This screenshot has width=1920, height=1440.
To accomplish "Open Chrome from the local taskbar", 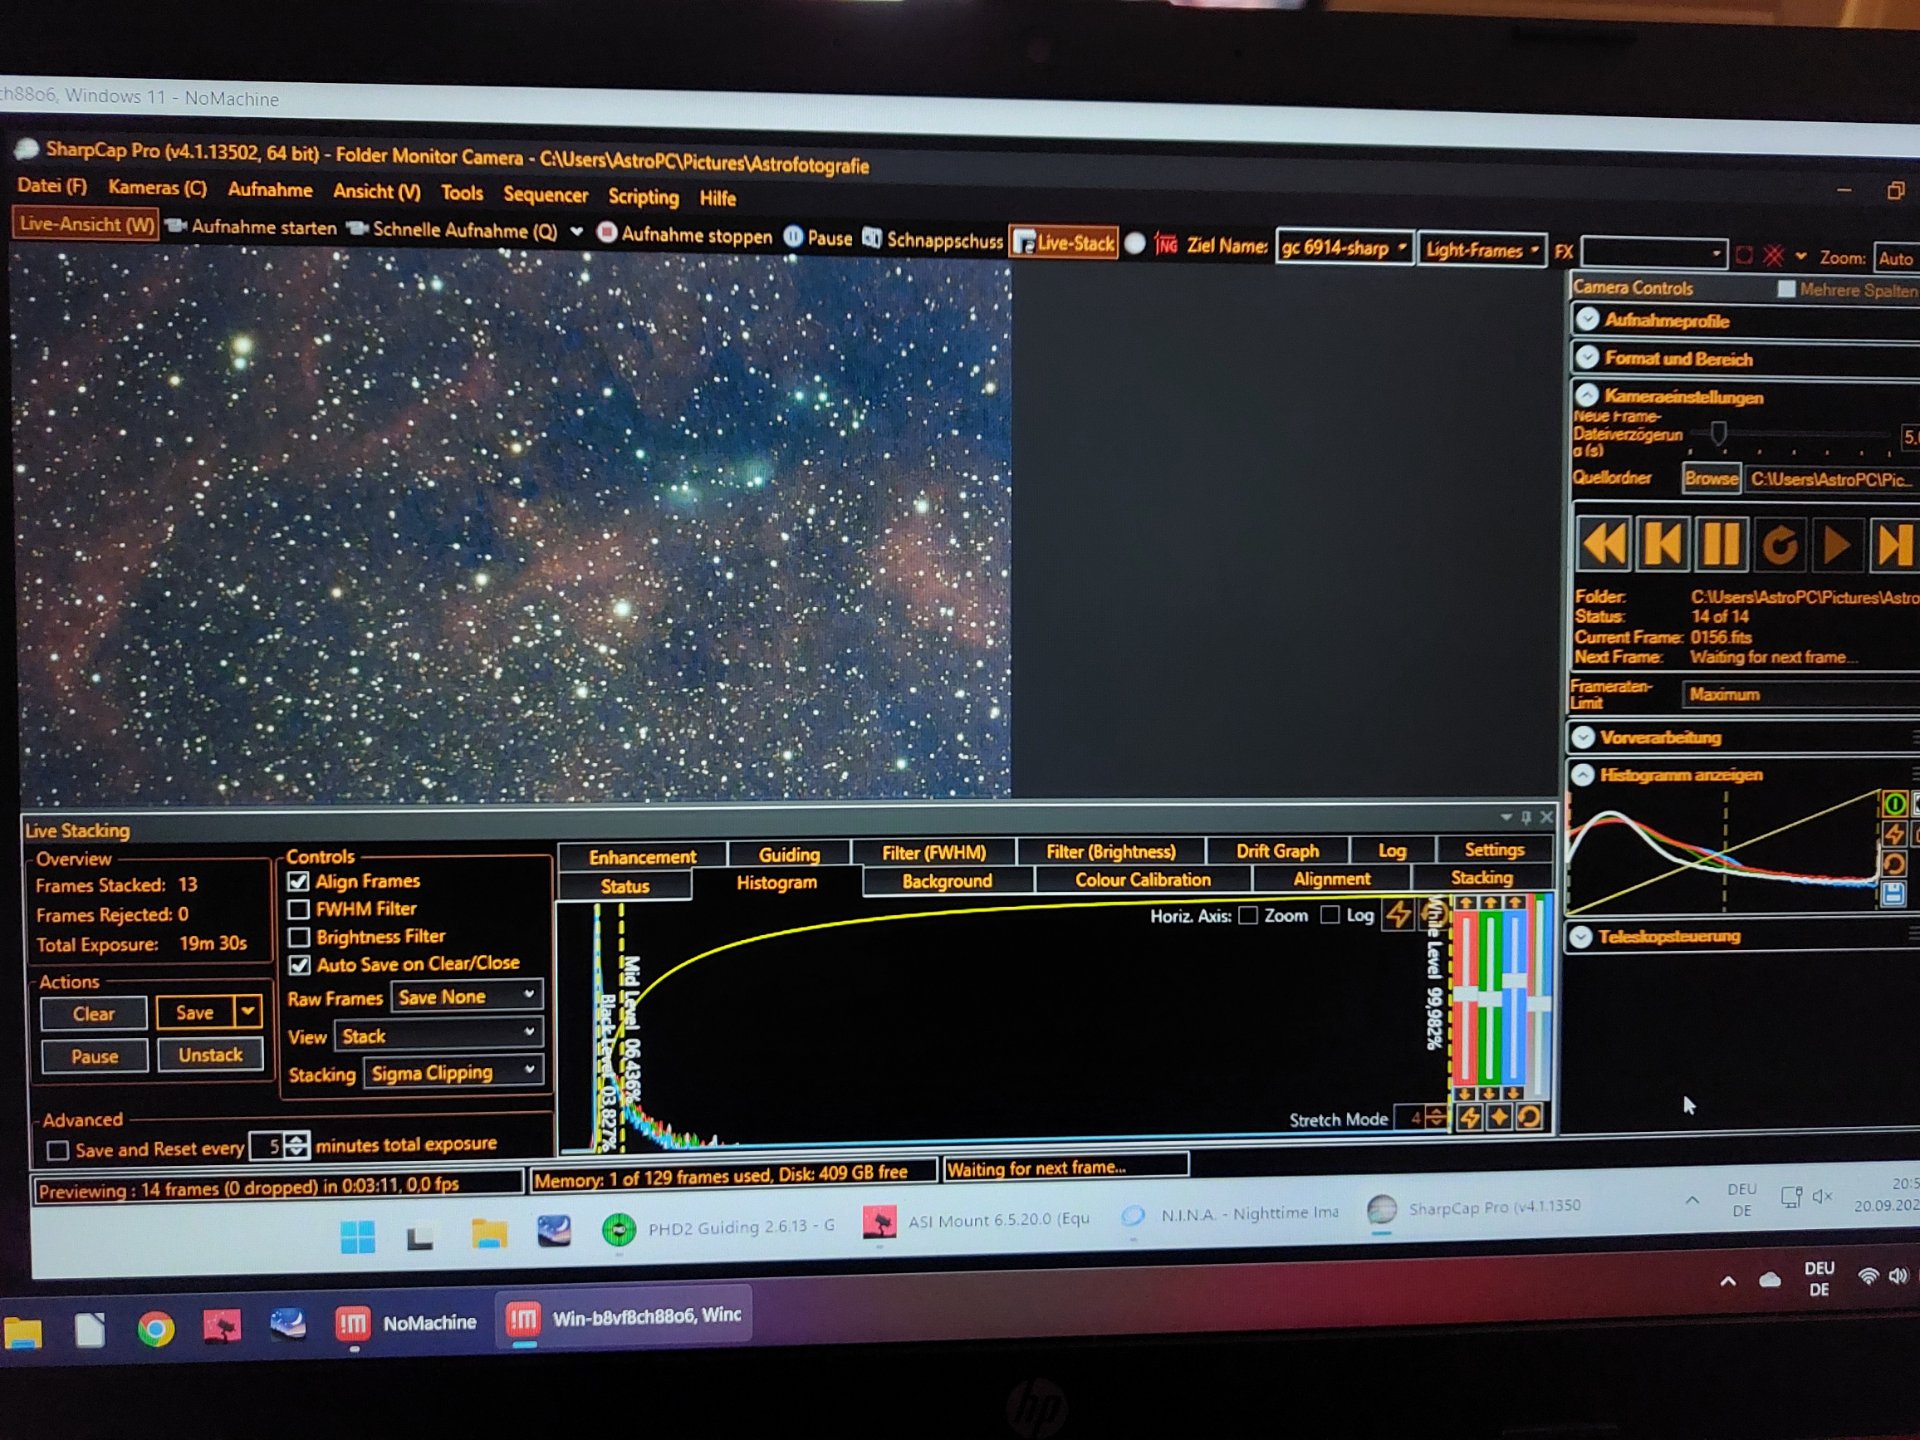I will point(156,1328).
